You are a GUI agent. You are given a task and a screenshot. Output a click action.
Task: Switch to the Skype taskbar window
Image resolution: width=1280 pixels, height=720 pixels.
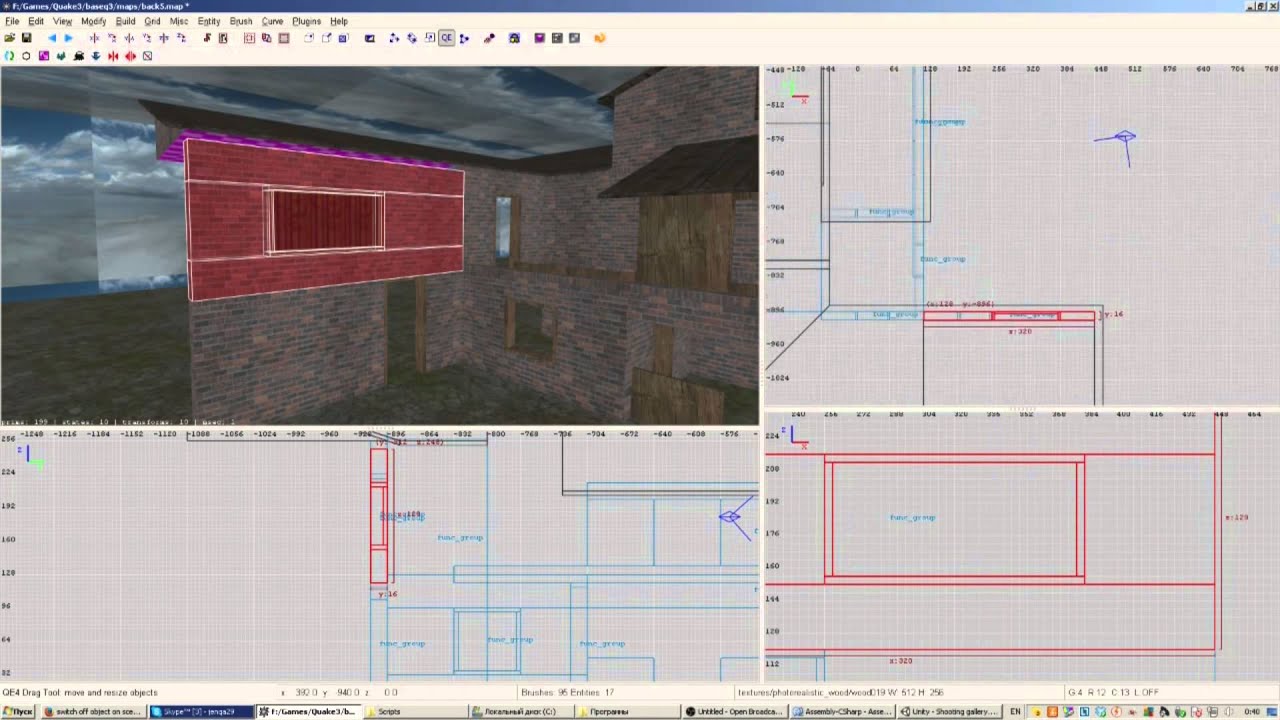201,712
